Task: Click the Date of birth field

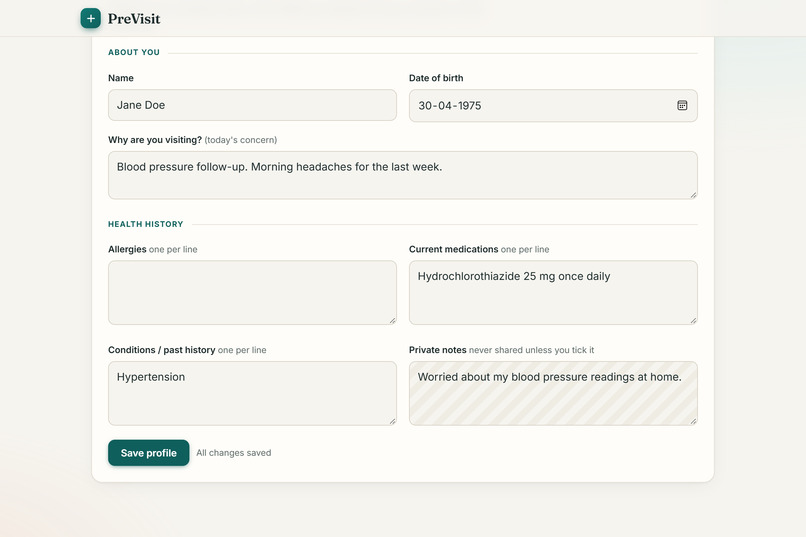Action: (x=553, y=105)
